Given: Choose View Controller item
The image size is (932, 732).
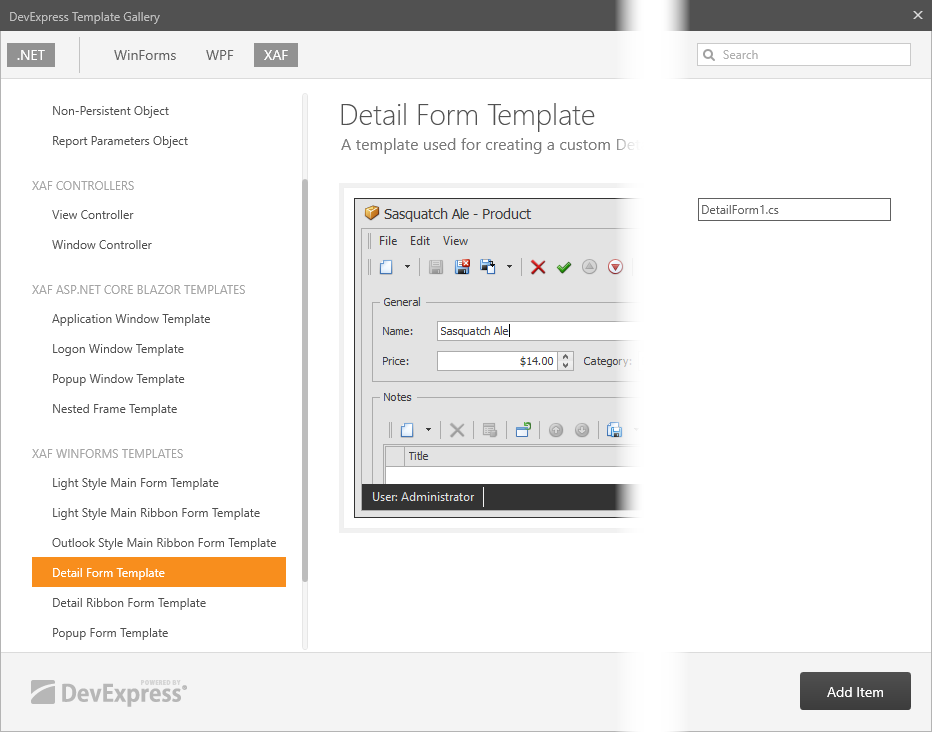Looking at the screenshot, I should (x=93, y=215).
